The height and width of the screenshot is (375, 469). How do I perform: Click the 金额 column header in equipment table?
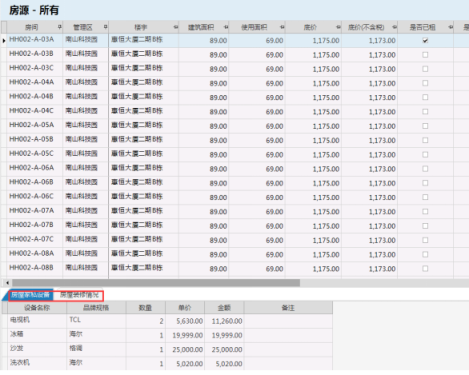224,308
